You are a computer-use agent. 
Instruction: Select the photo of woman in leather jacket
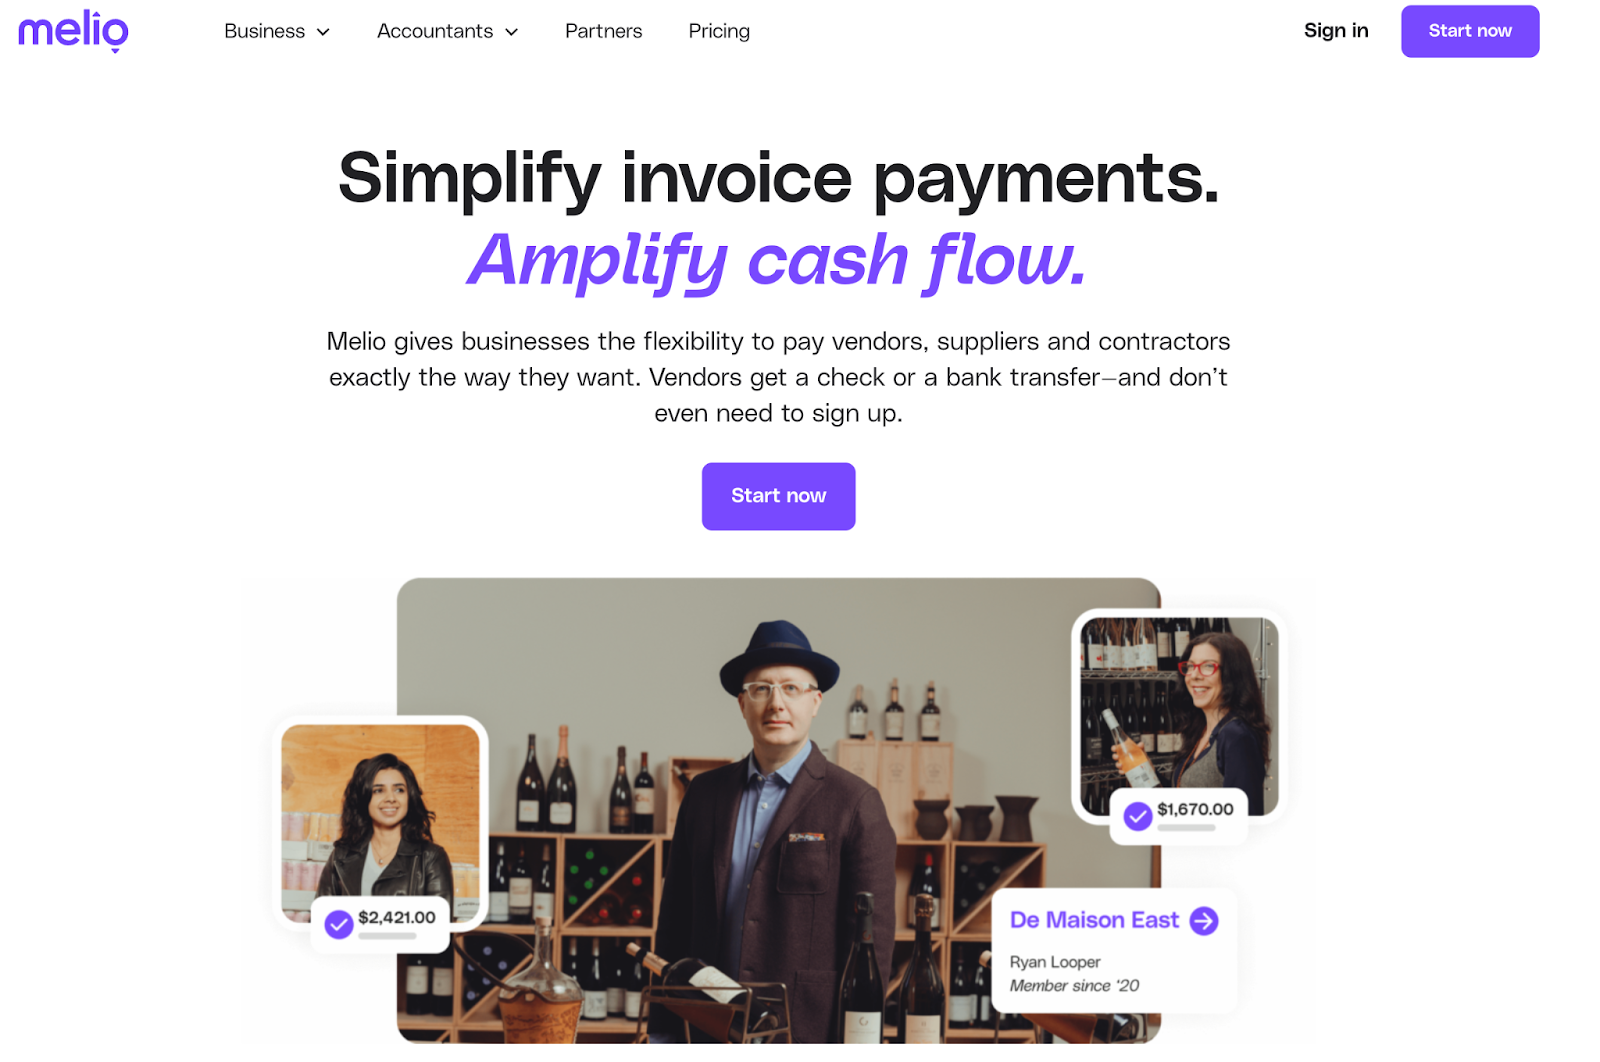(x=380, y=822)
